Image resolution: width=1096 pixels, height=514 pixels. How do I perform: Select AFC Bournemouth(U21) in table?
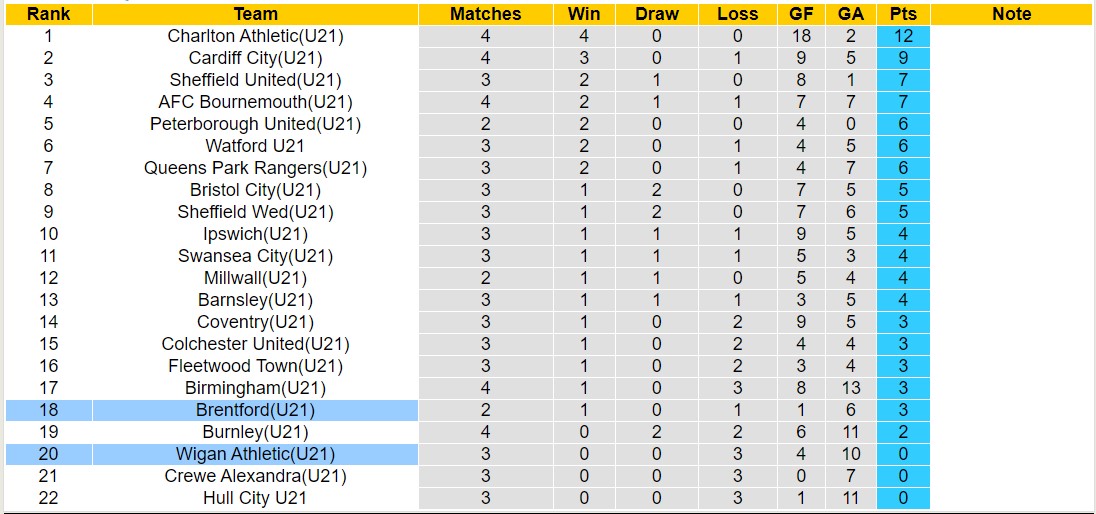255,102
